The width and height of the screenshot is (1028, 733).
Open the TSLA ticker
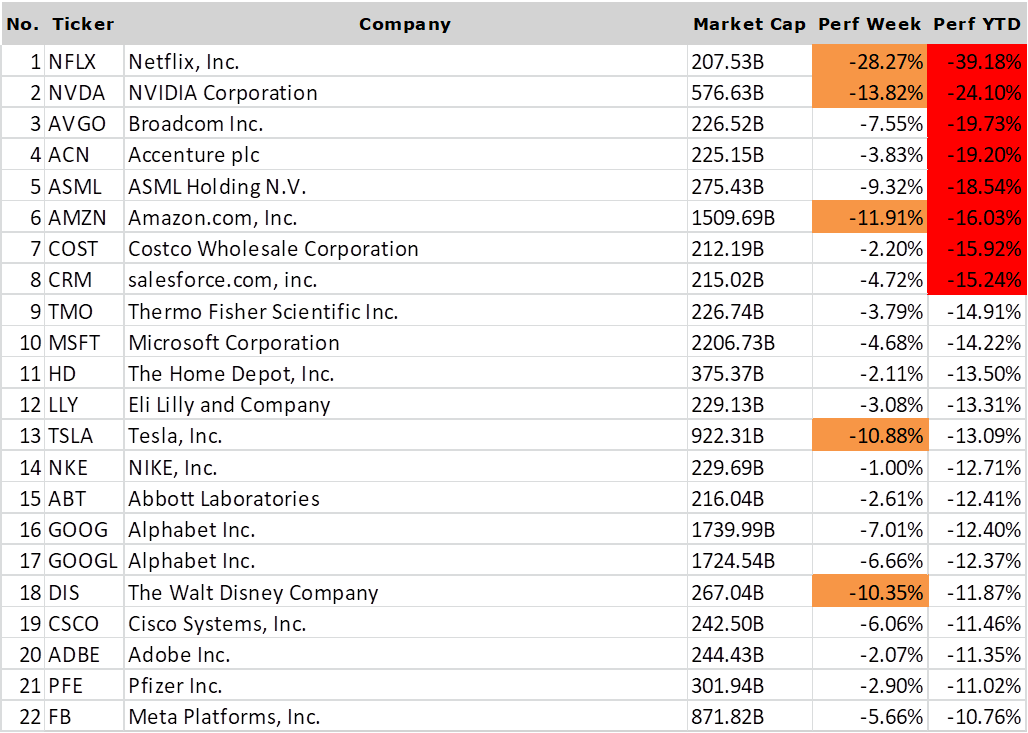coord(70,436)
